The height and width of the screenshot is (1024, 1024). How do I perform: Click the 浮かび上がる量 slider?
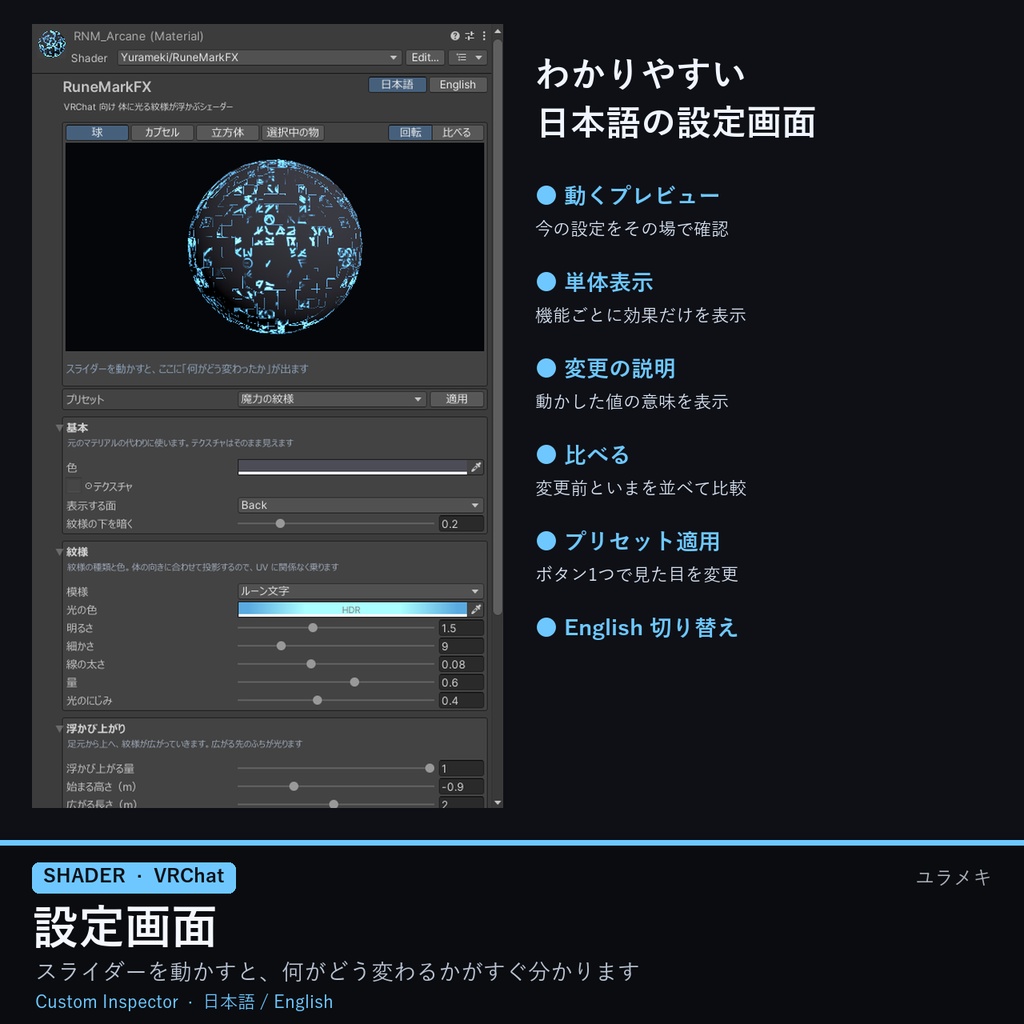(x=336, y=769)
